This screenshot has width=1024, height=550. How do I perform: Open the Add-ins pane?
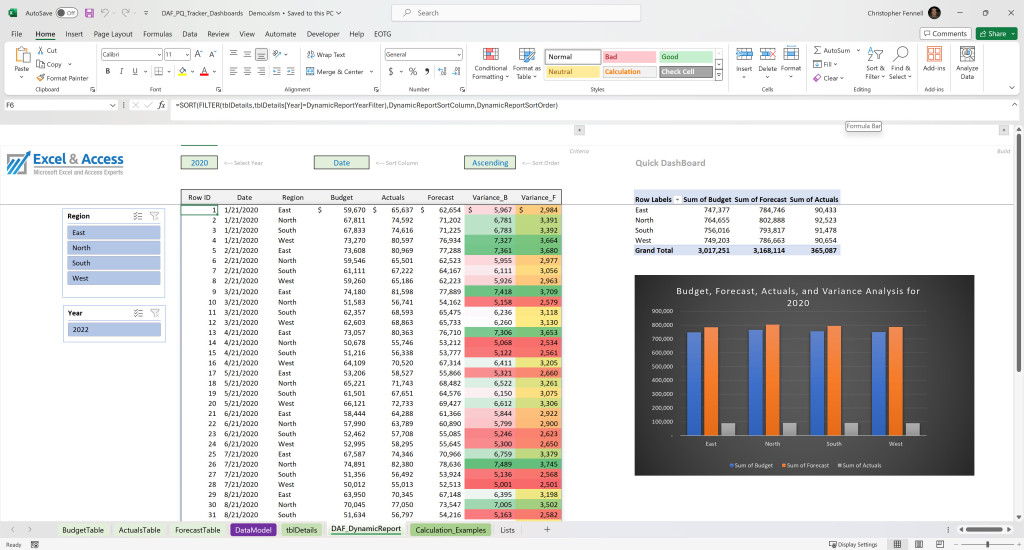[x=934, y=59]
